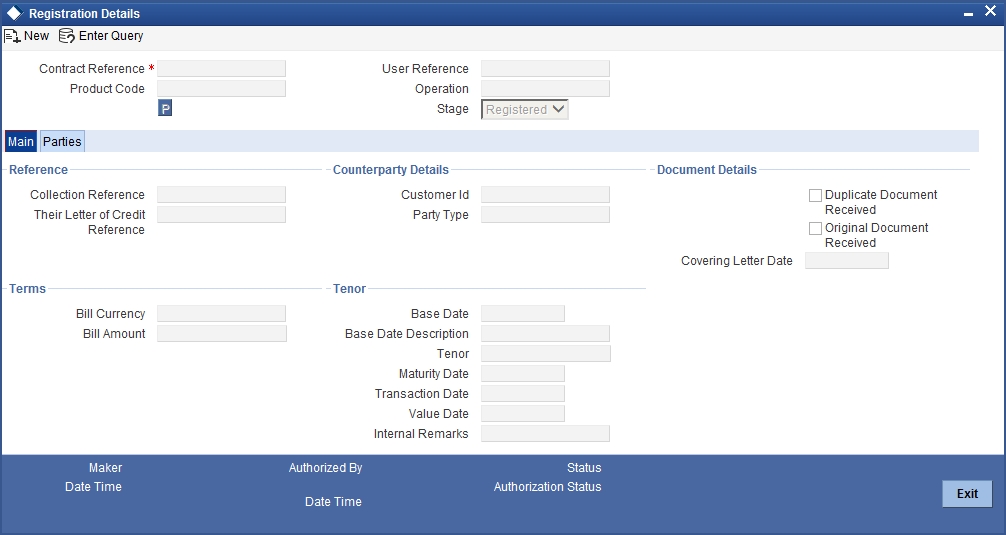
Task: Click the Covering Letter Date field
Action: pos(847,260)
